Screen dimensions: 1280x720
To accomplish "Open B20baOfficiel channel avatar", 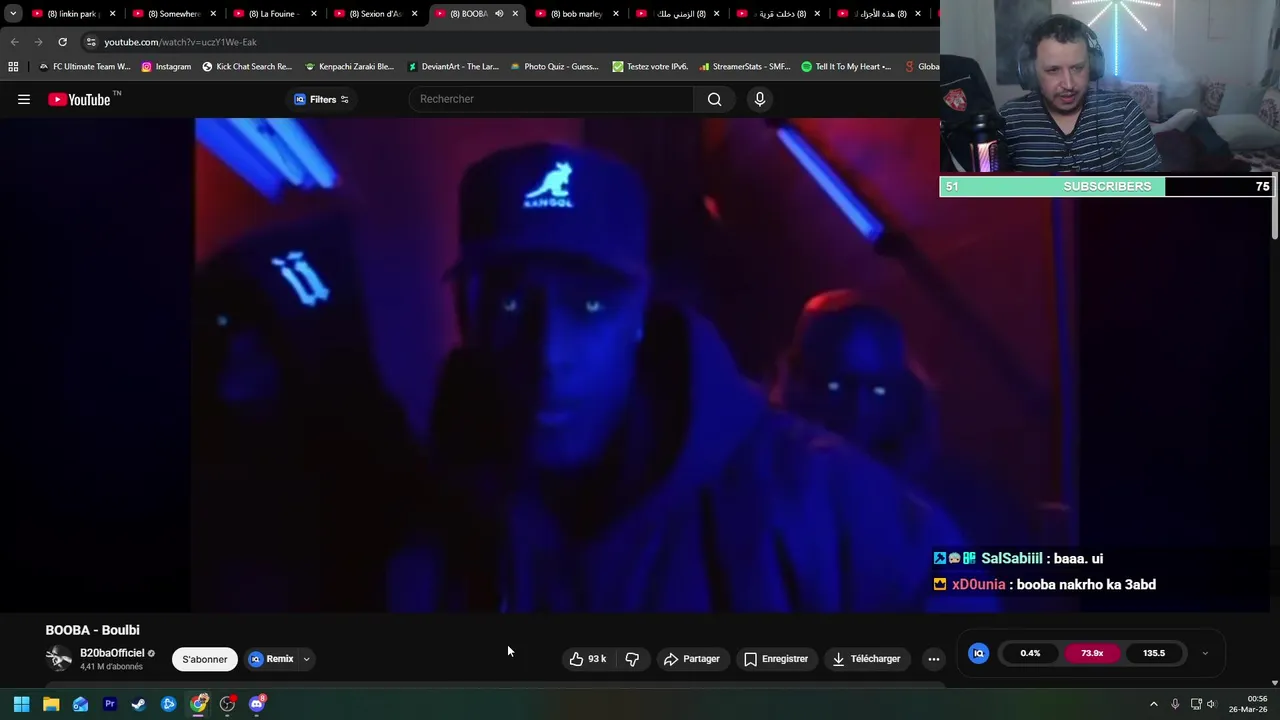I will point(59,658).
